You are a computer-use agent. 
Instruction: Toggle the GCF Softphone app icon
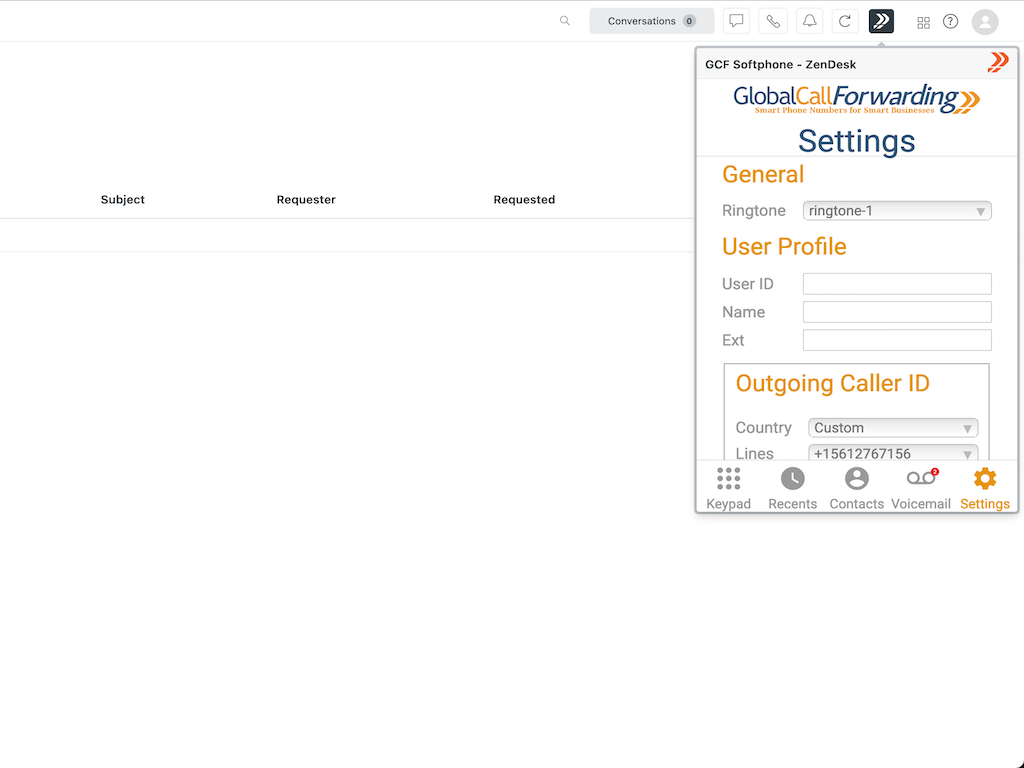click(881, 21)
